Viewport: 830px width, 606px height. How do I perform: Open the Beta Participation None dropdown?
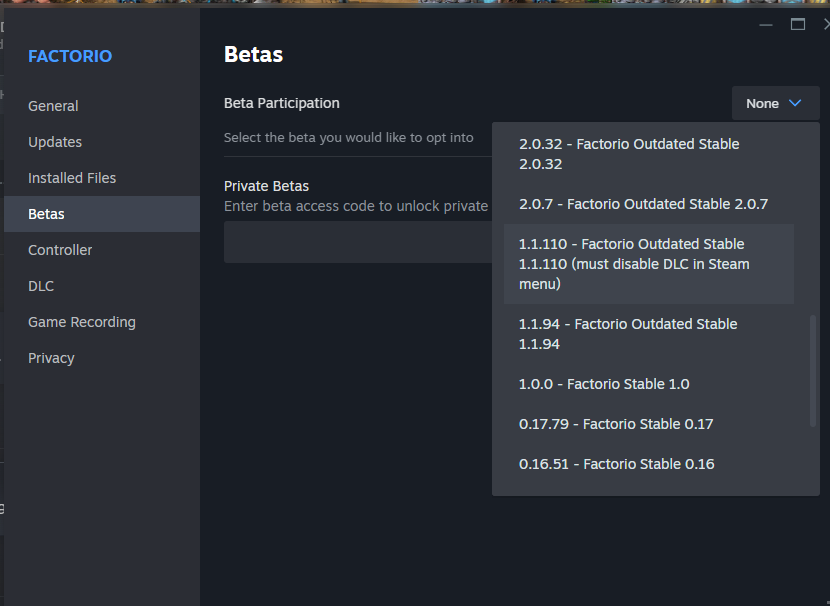coord(775,103)
